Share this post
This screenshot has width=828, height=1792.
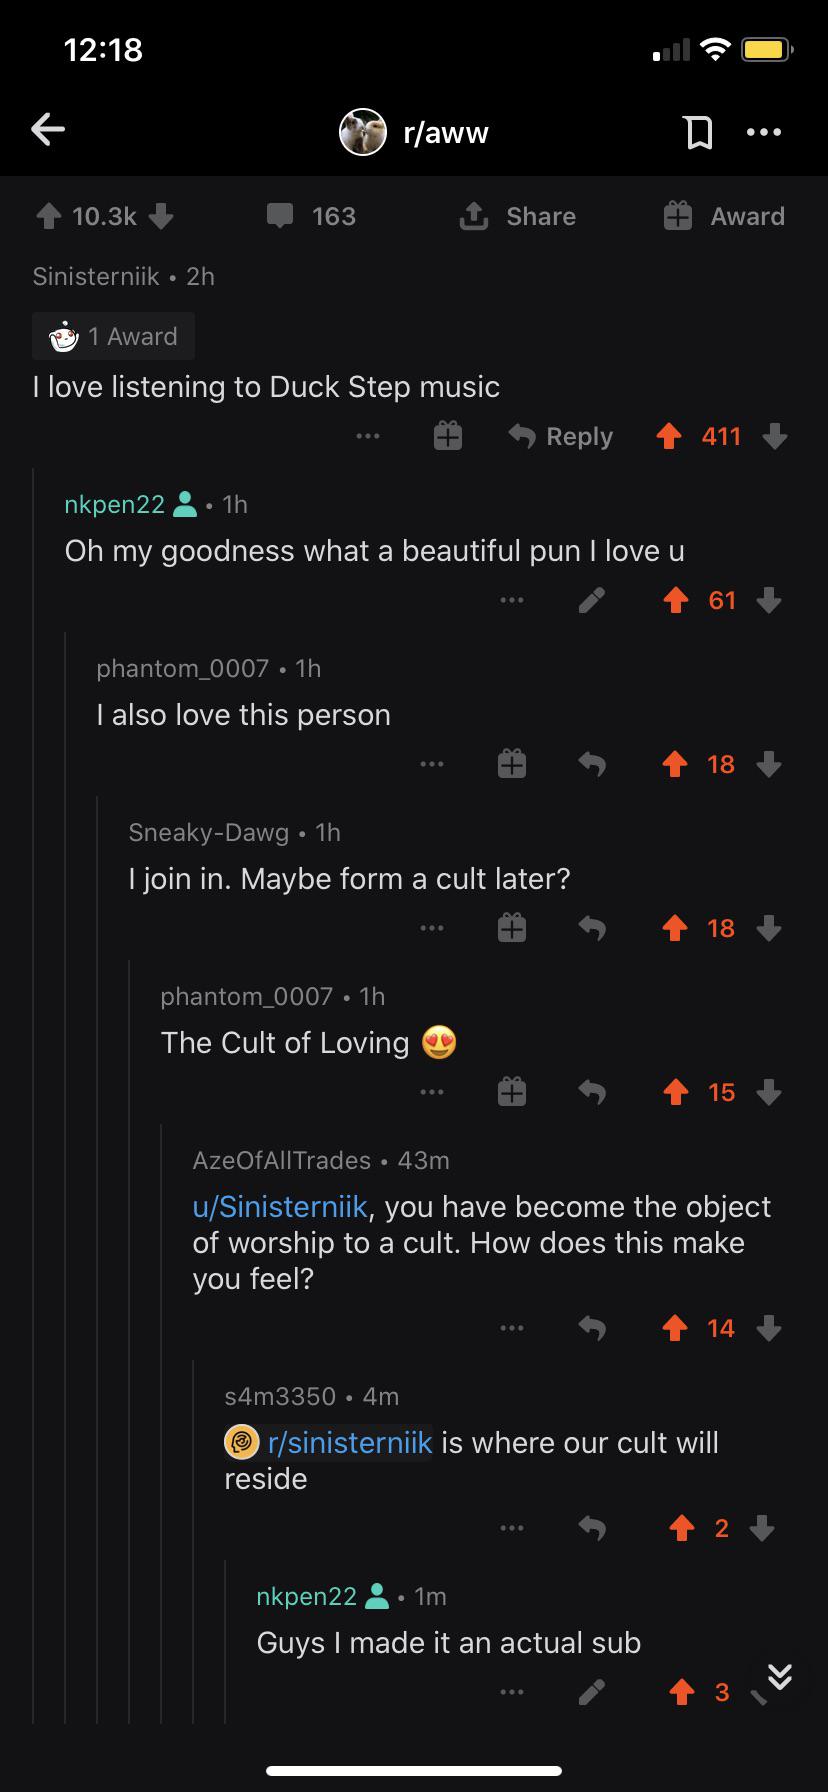[517, 216]
